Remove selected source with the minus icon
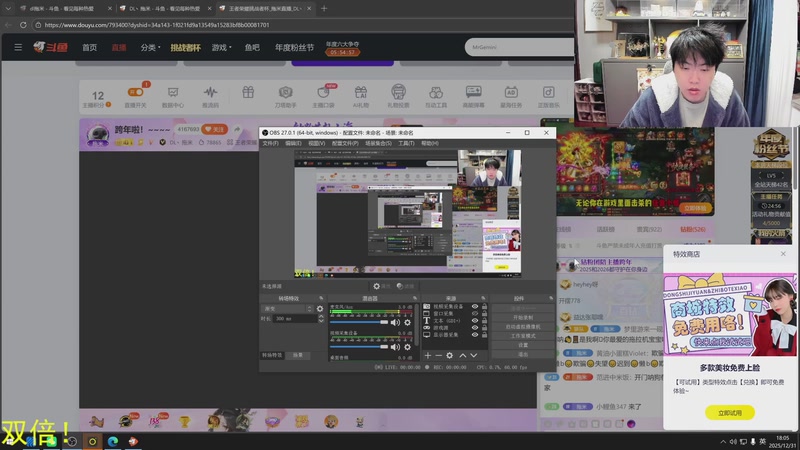The width and height of the screenshot is (800, 450). (x=438, y=355)
